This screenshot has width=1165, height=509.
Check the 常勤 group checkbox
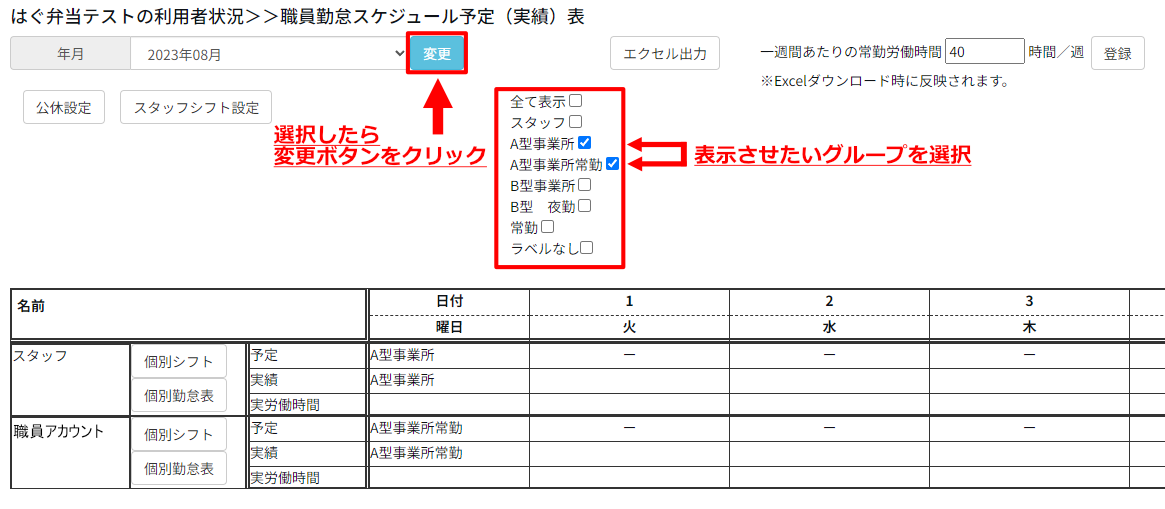[x=547, y=227]
